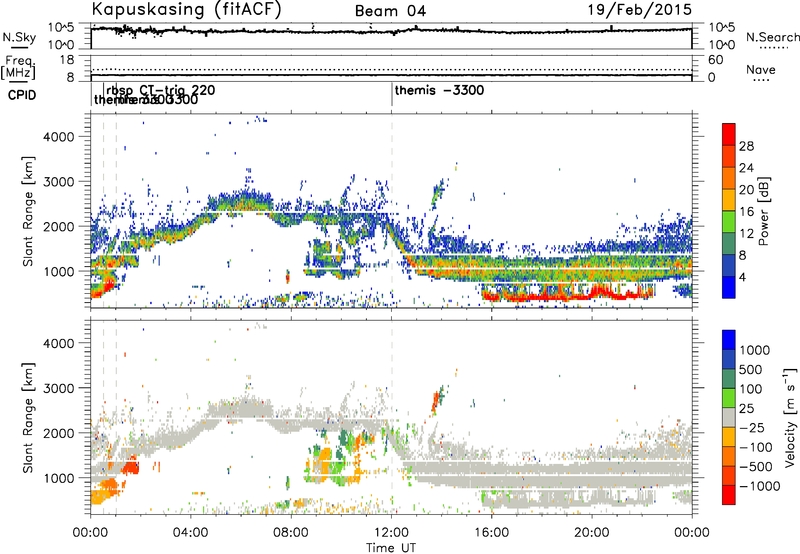Click the dashed 12:00 CPID marker in power panel
Viewport: 800px width, 554px height.
(x=392, y=211)
